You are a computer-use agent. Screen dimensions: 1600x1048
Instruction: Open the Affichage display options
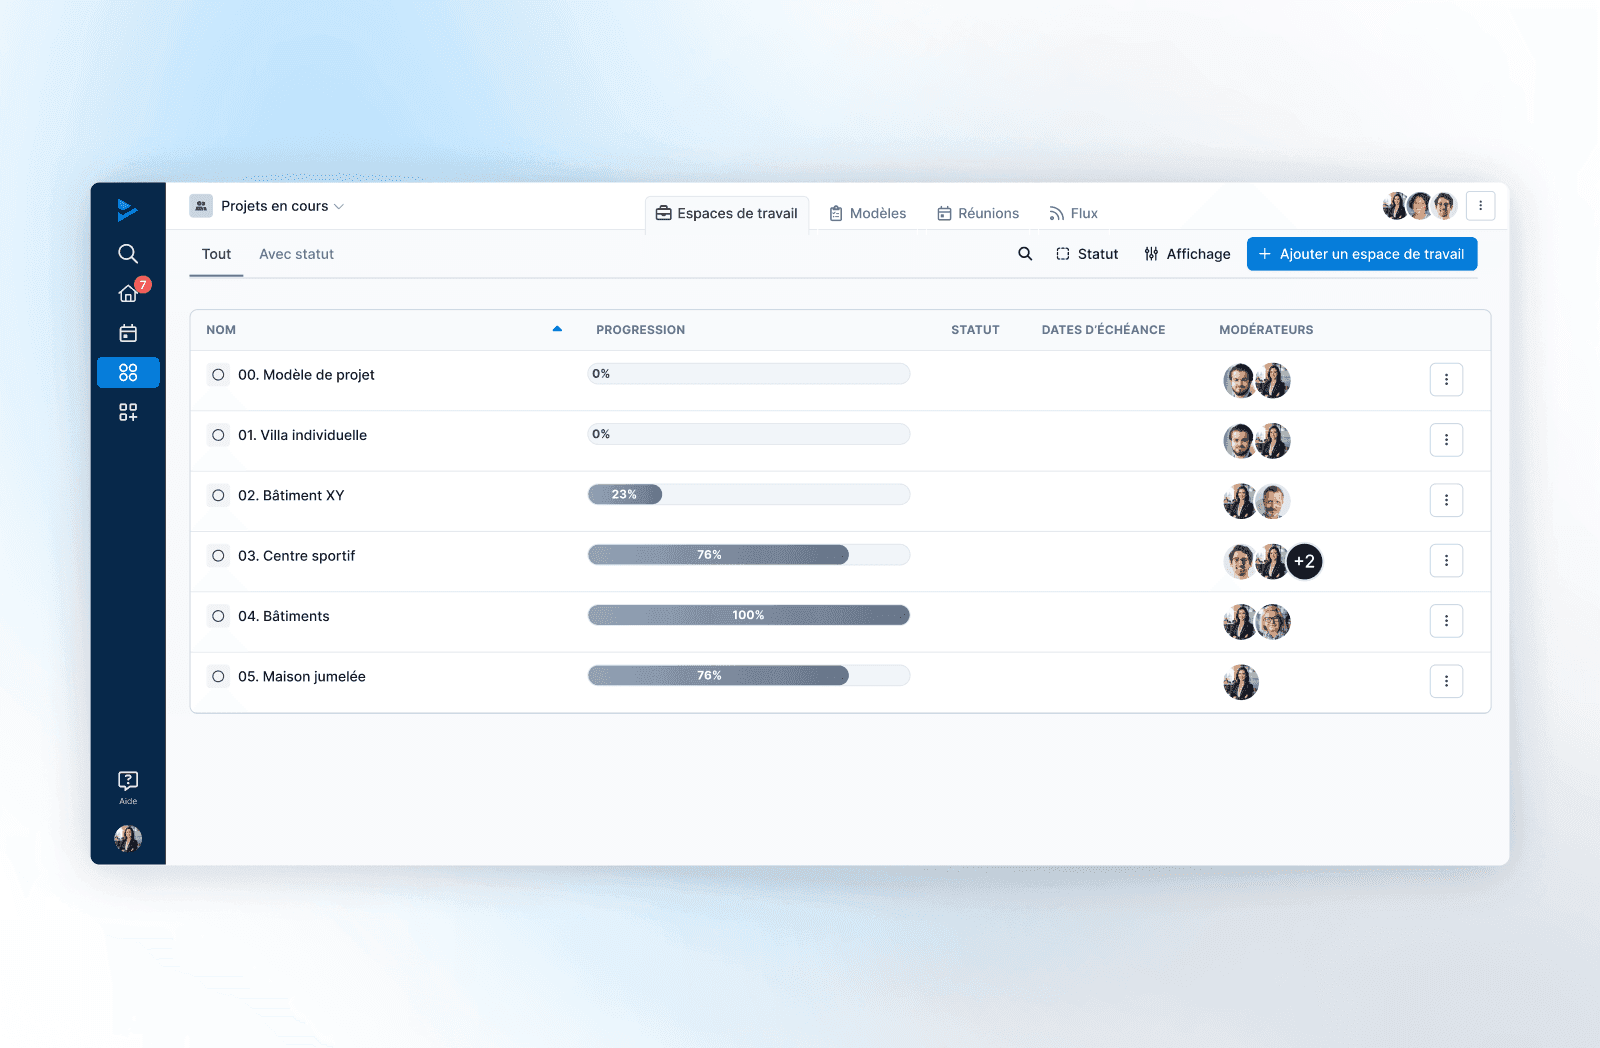1187,254
